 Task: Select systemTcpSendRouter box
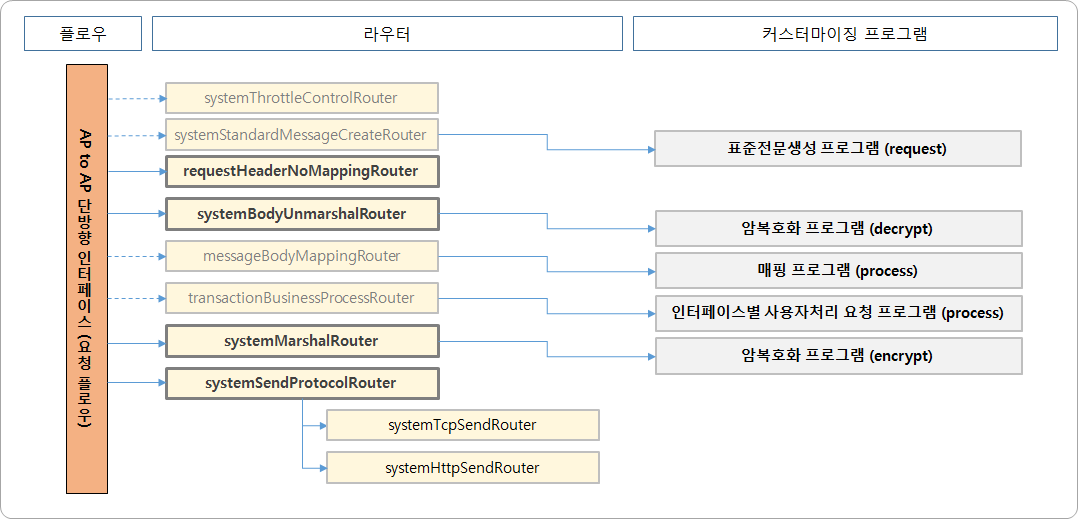point(463,425)
